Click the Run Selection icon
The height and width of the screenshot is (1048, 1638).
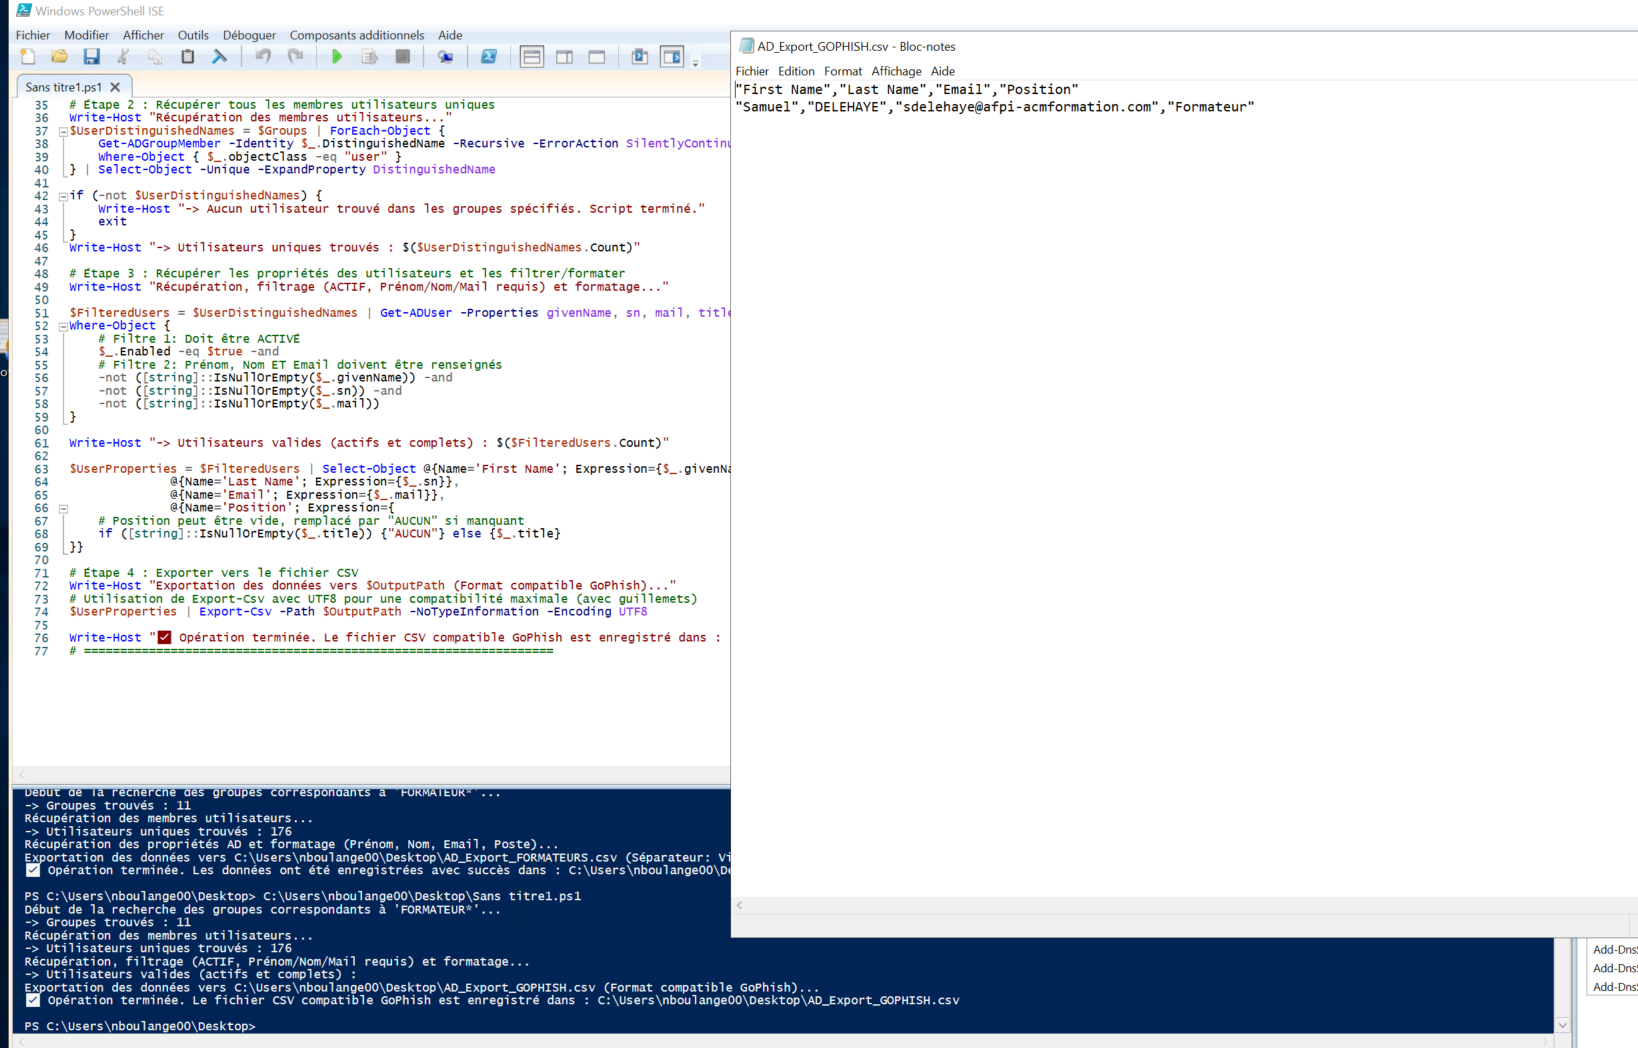pyautogui.click(x=369, y=57)
